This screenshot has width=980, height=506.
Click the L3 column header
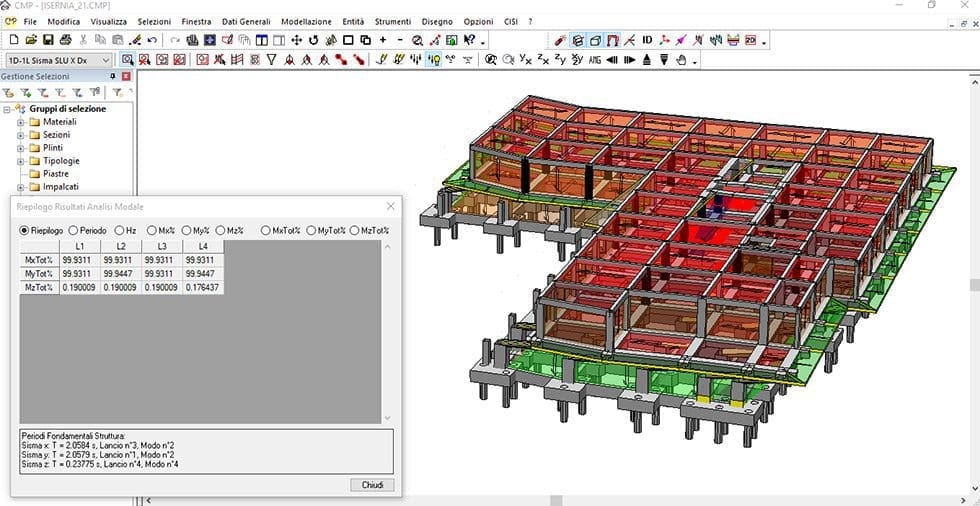(x=162, y=246)
